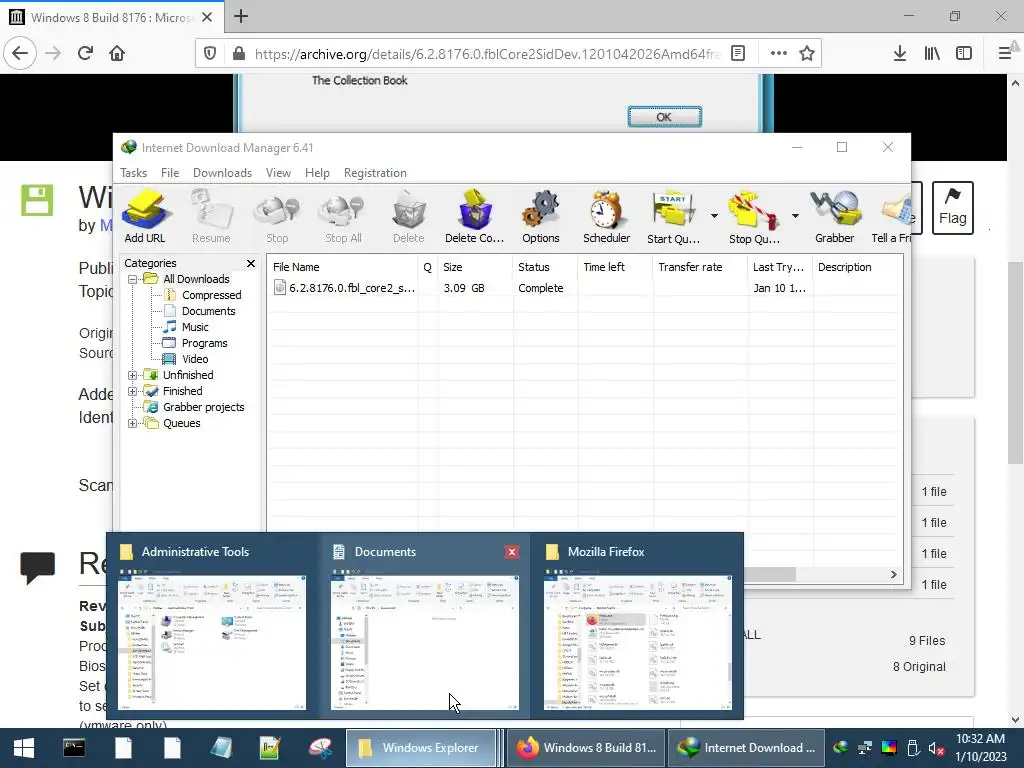Open the View menu in IDM
Viewport: 1024px width, 768px height.
[x=278, y=172]
